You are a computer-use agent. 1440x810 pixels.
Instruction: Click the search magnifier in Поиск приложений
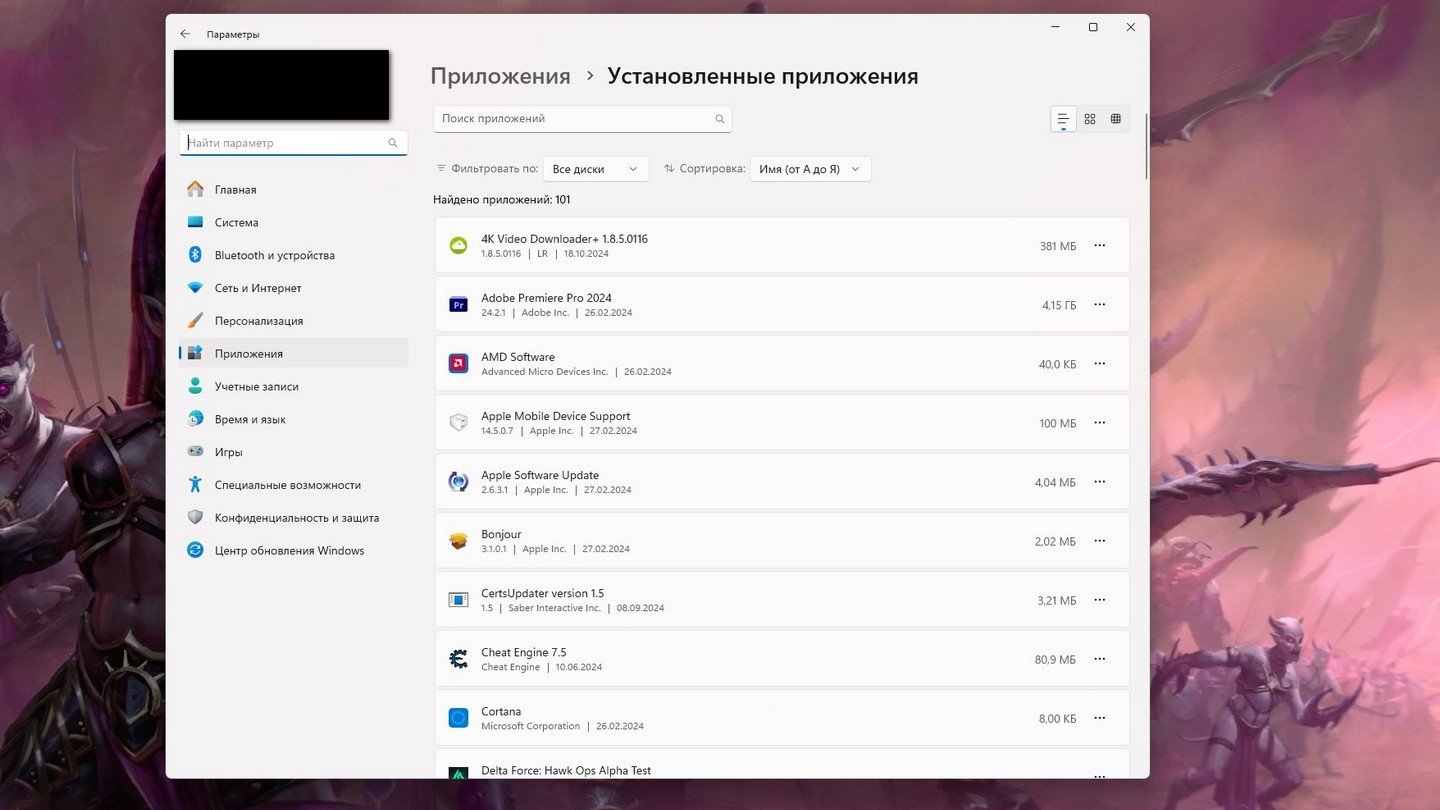(719, 119)
